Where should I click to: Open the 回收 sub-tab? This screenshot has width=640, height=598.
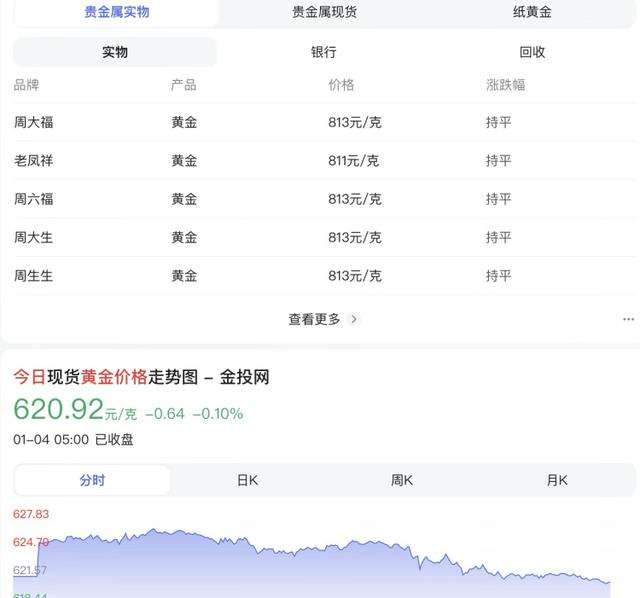tap(532, 52)
